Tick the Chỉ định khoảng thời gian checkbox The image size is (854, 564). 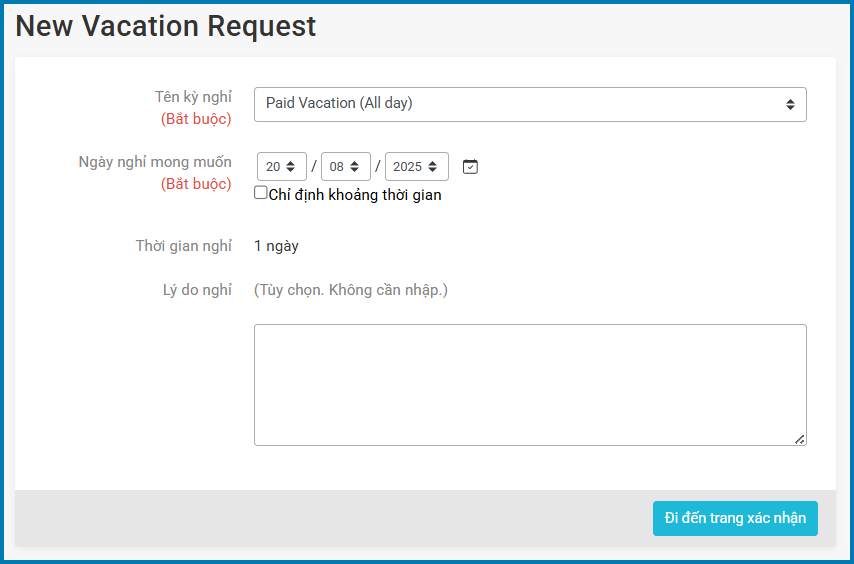261,193
